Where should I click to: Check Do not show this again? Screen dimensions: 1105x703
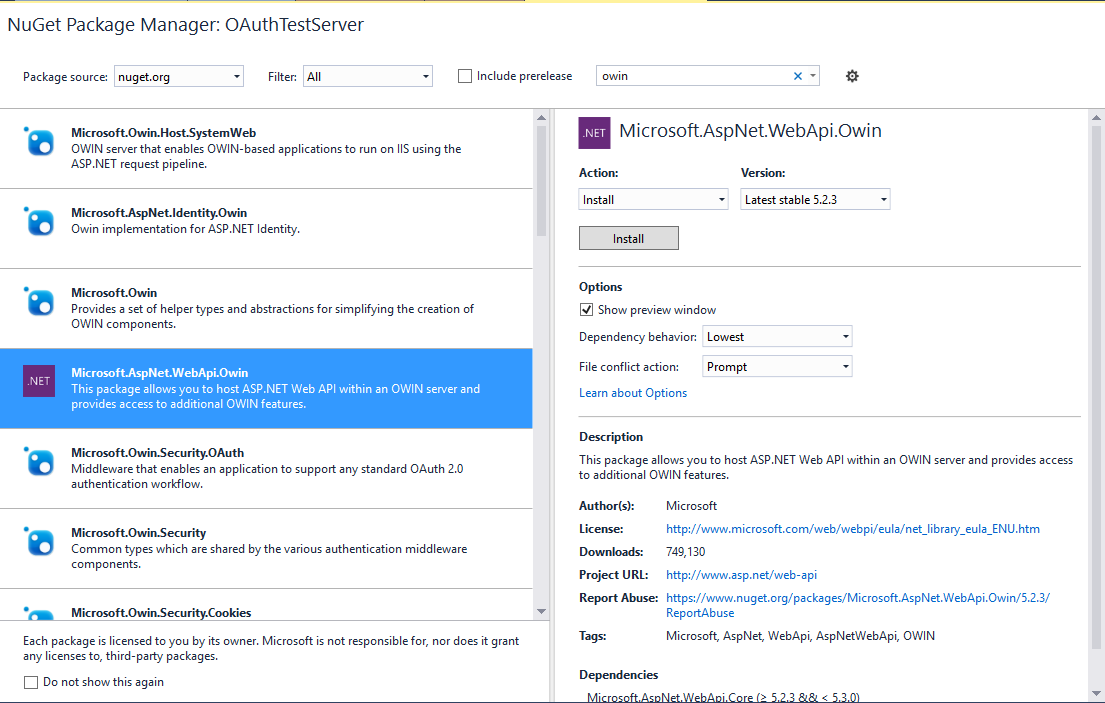29,680
